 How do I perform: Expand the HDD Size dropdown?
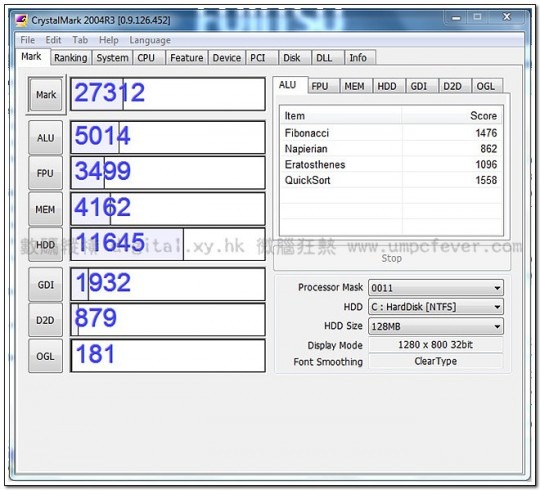(436, 326)
